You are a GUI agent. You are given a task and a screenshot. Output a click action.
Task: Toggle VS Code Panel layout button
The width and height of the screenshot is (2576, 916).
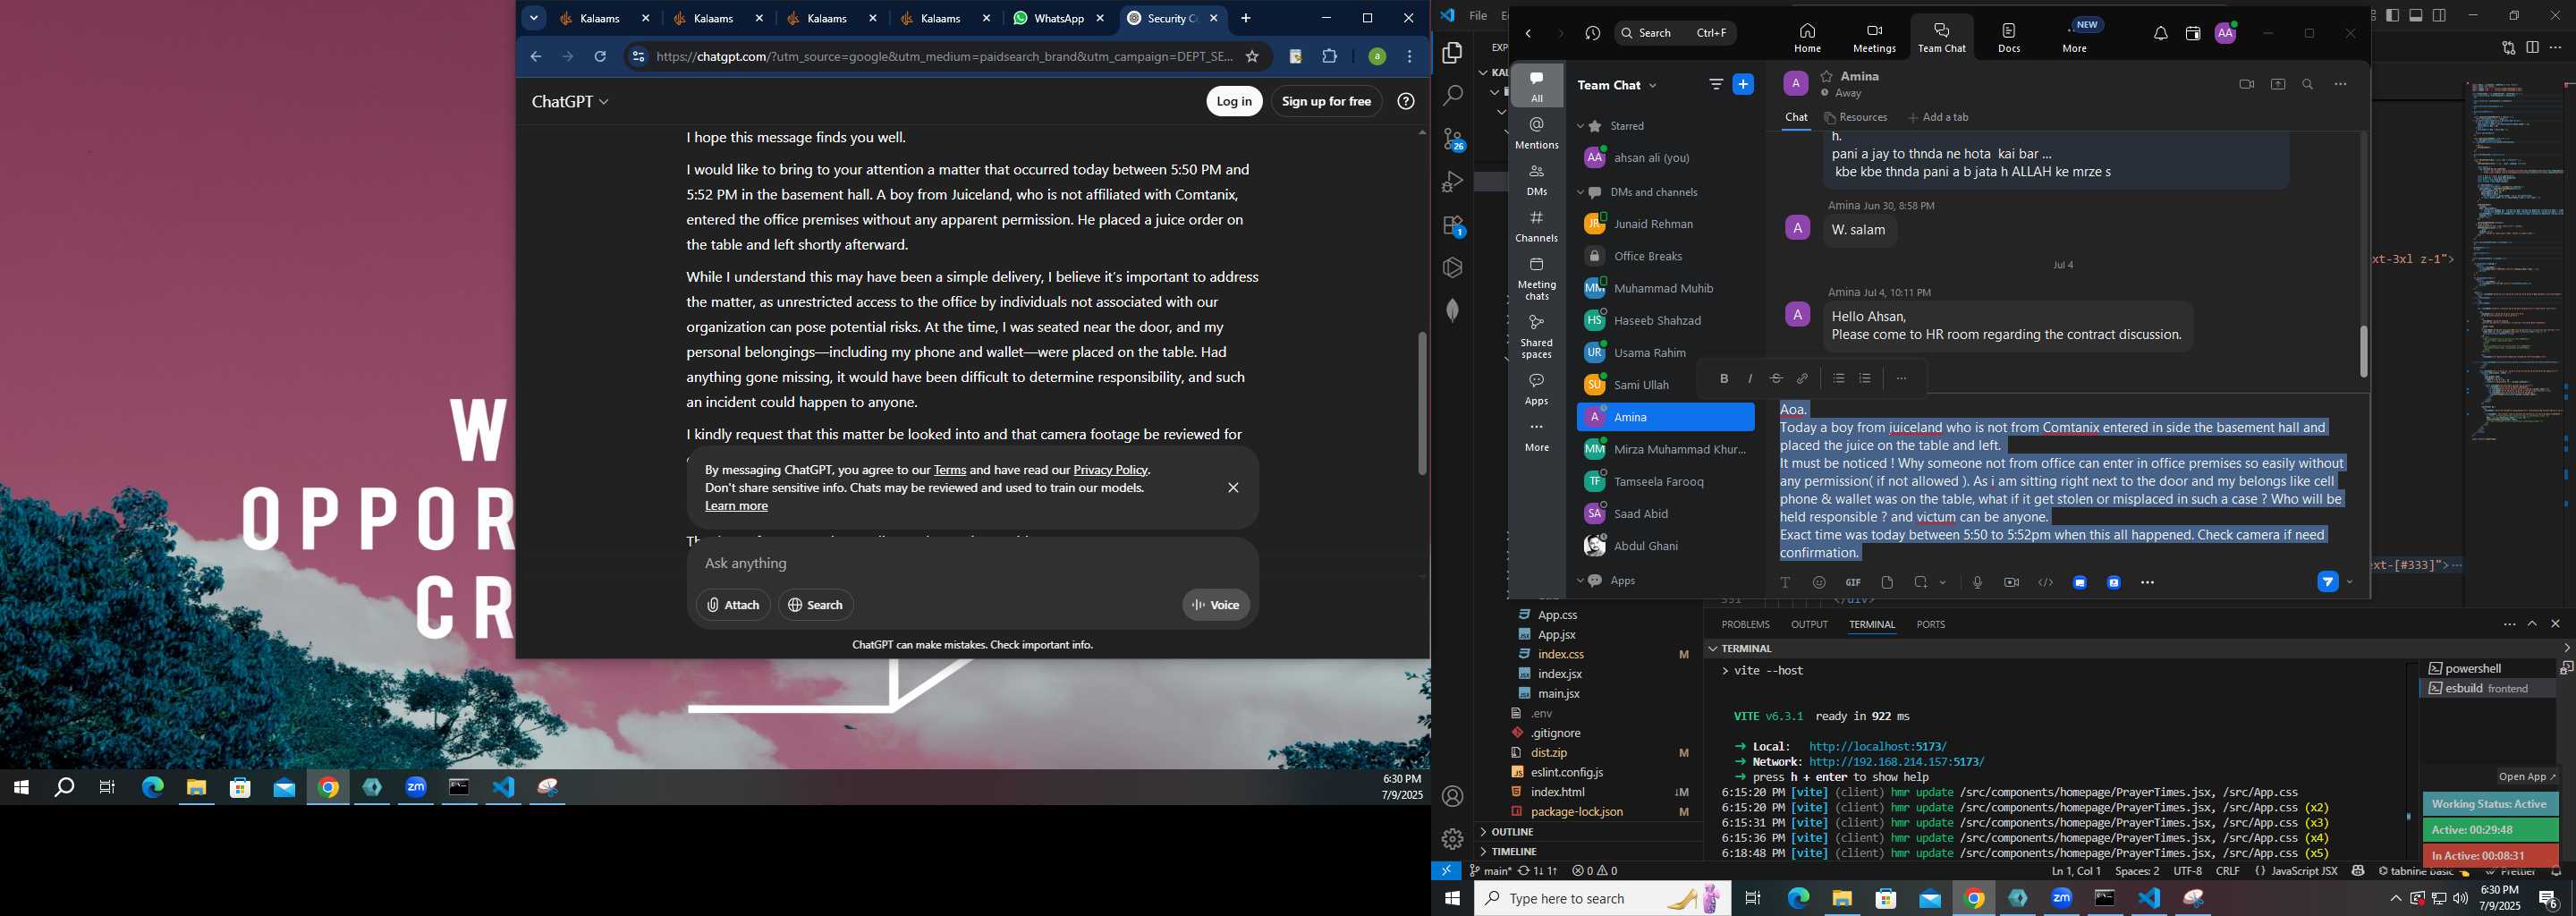(x=2415, y=15)
